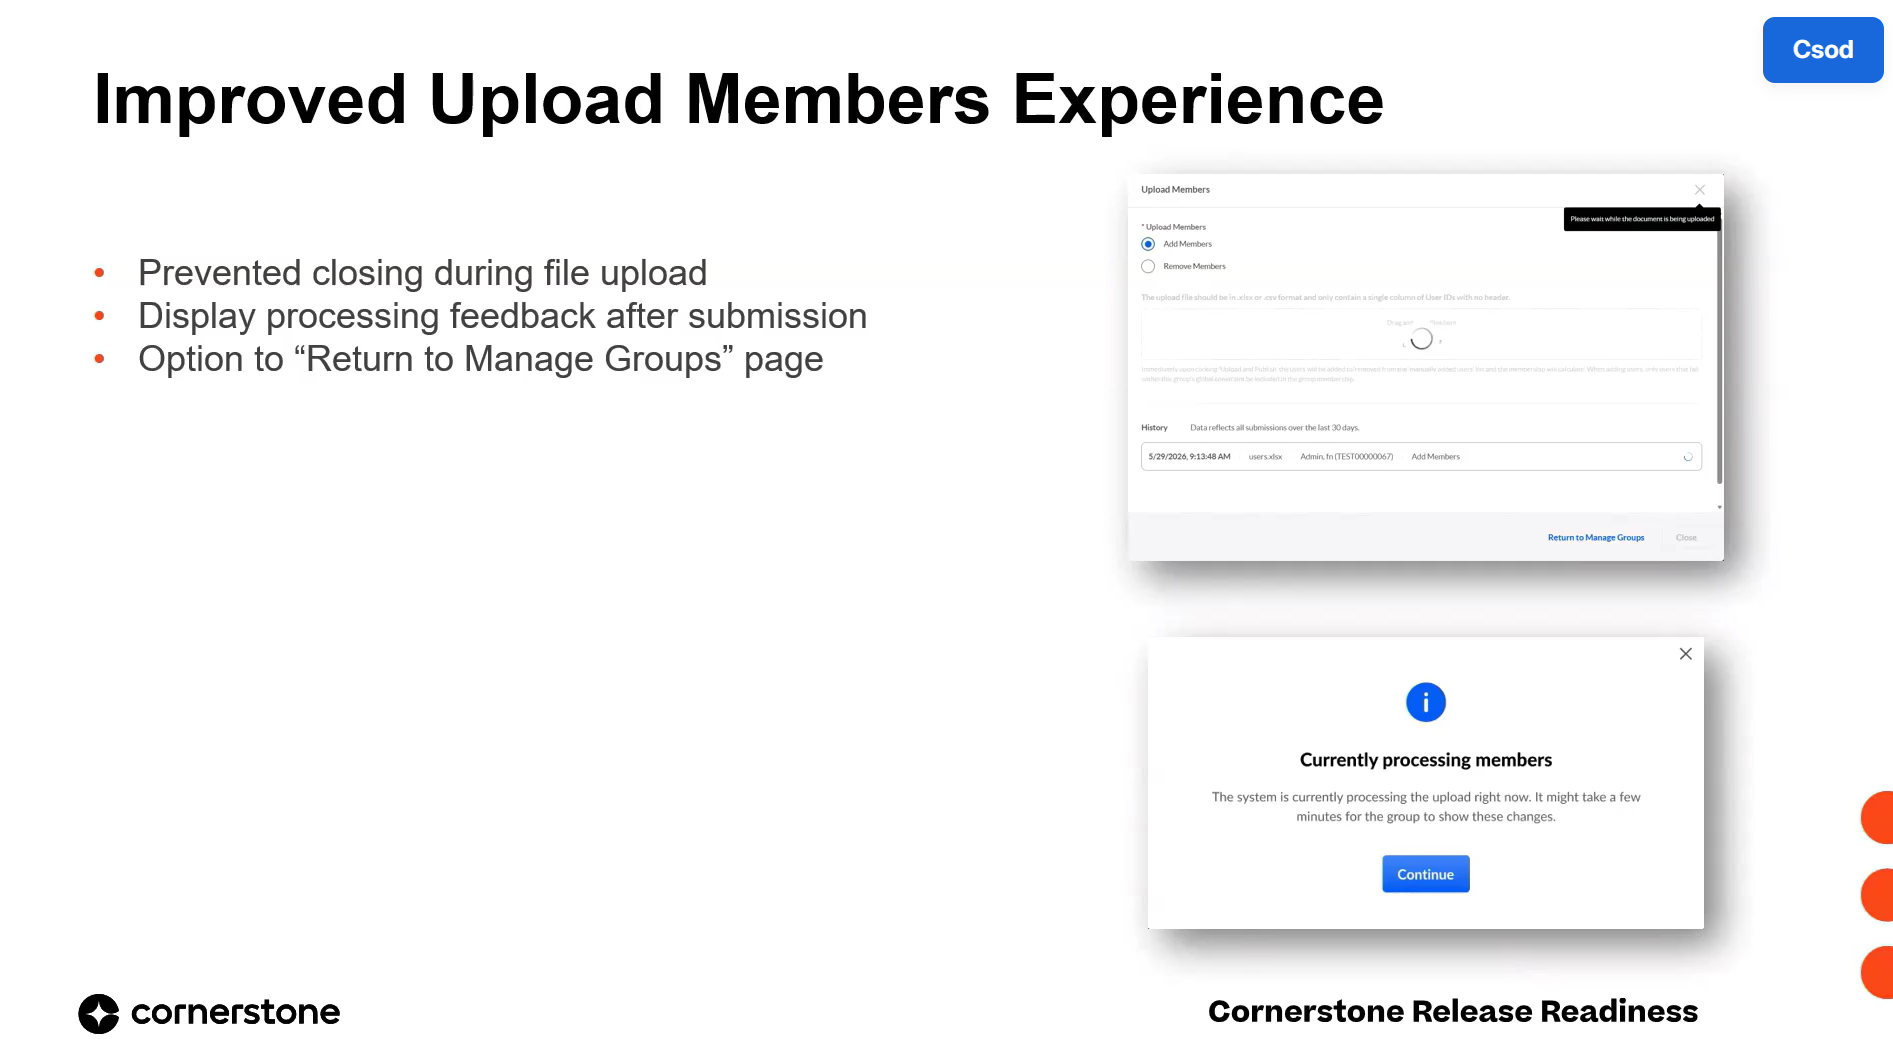Click the 'History' label in dialog

point(1154,428)
